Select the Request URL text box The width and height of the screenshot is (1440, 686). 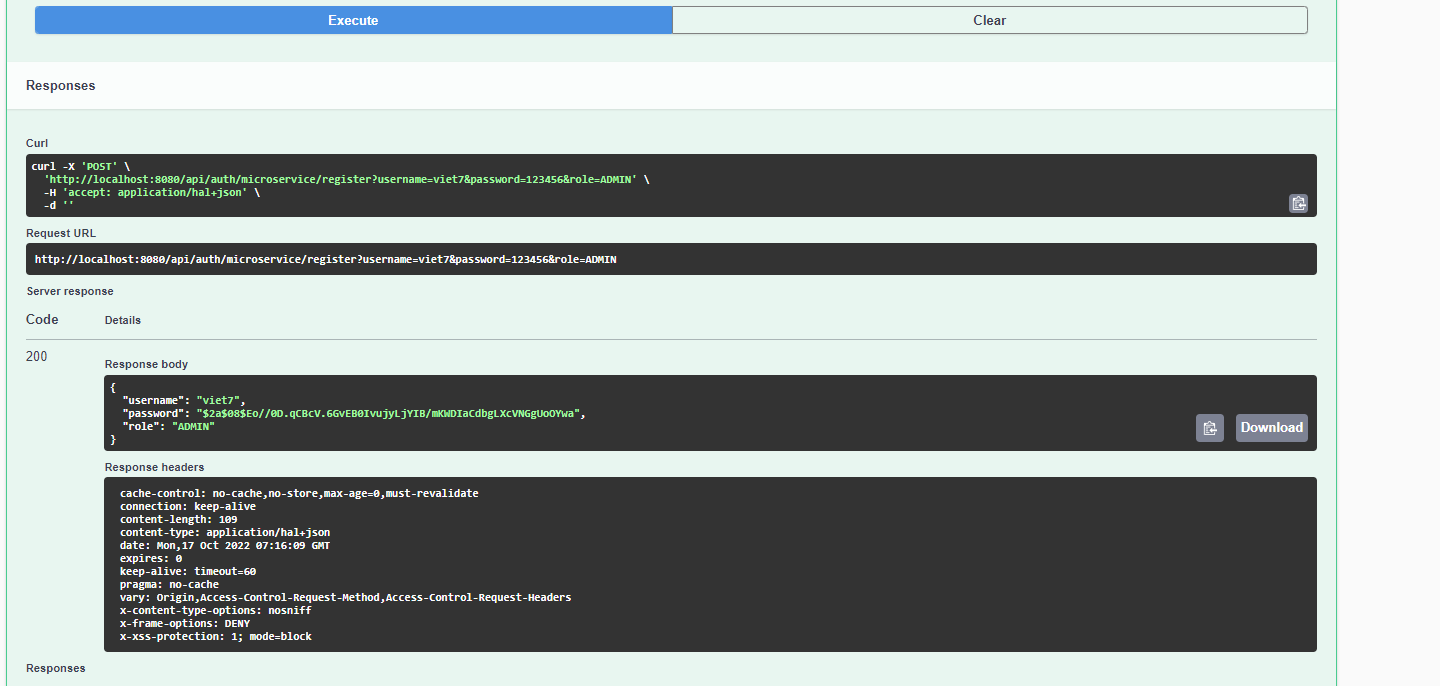point(671,259)
